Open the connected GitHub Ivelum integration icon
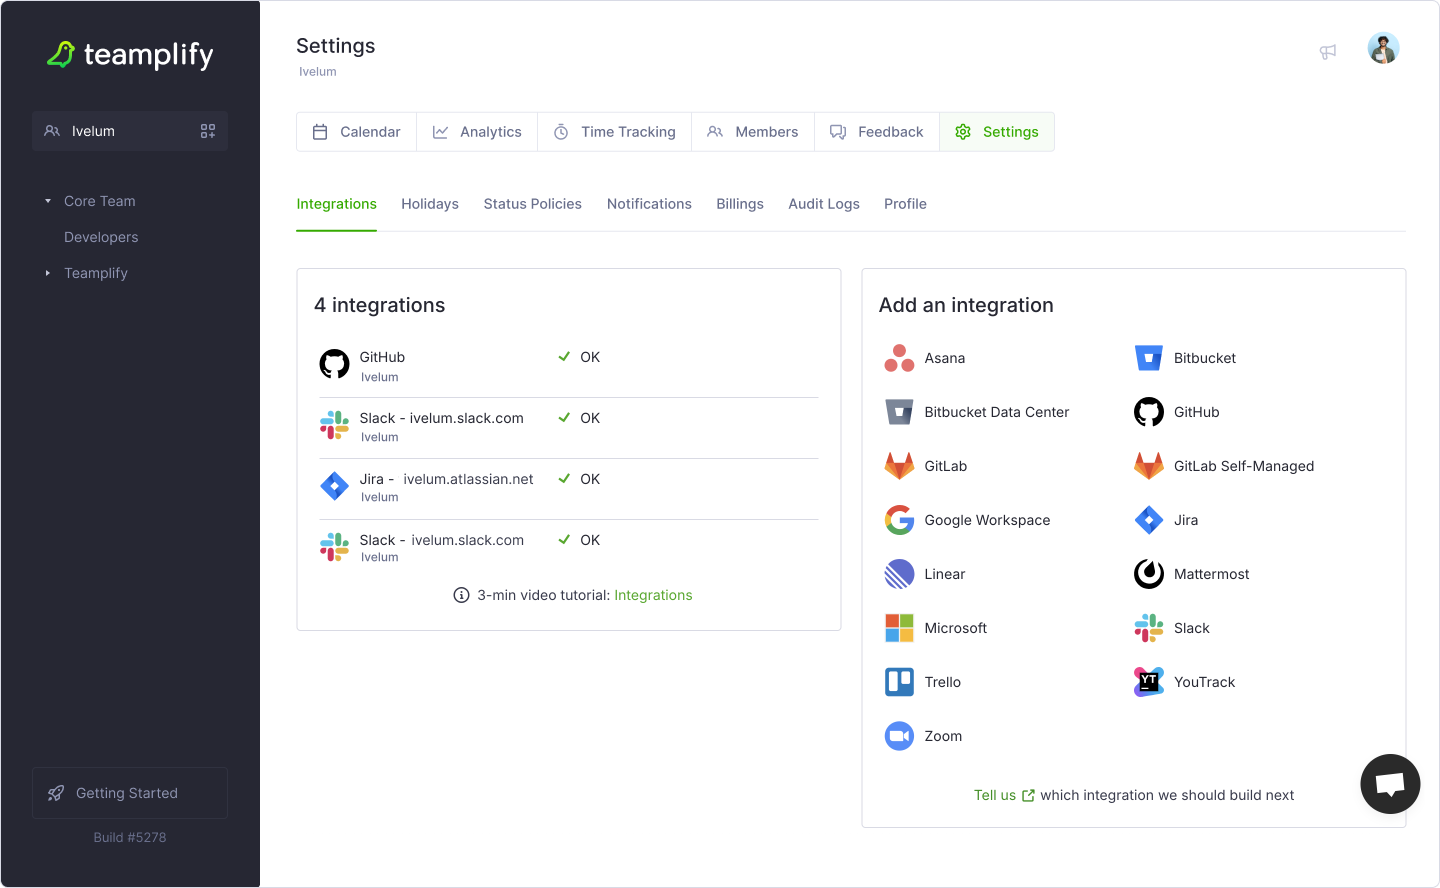The image size is (1440, 888). (x=334, y=364)
